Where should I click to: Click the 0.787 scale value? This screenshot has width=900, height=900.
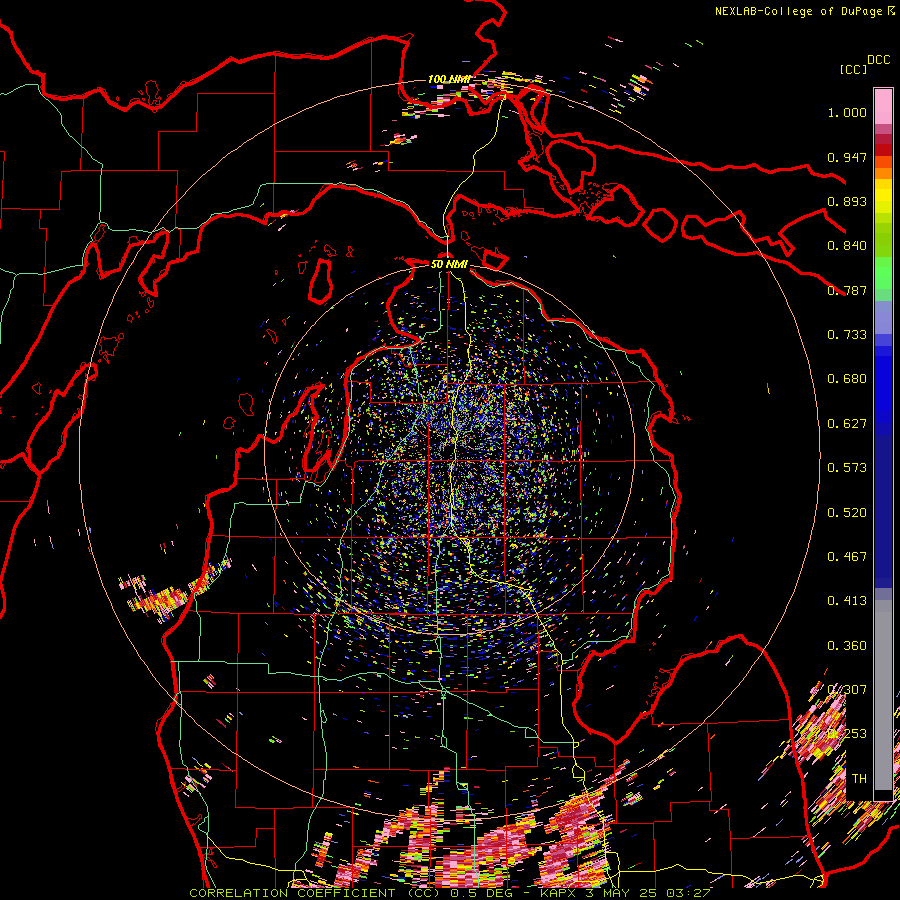coord(847,290)
